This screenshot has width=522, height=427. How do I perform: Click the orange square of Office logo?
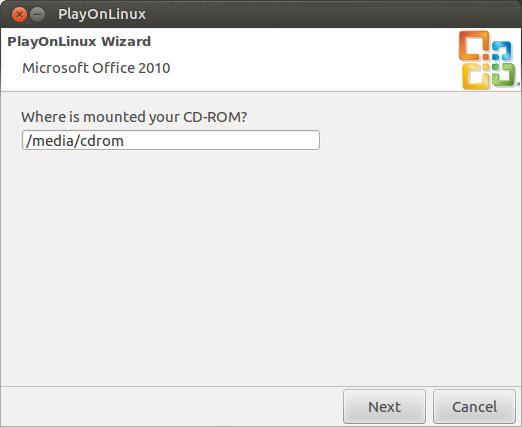pyautogui.click(x=474, y=46)
